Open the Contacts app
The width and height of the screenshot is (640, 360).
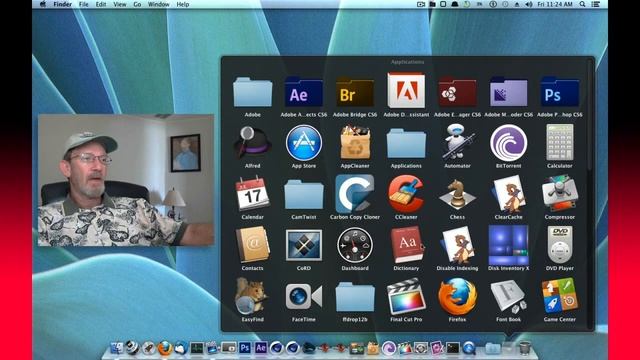[252, 245]
